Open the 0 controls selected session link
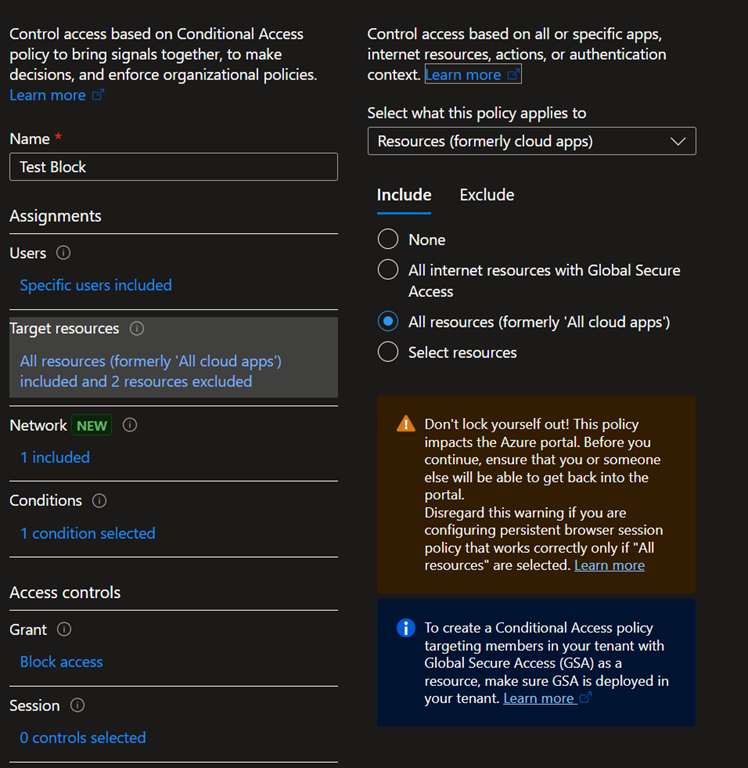This screenshot has width=748, height=768. (83, 738)
